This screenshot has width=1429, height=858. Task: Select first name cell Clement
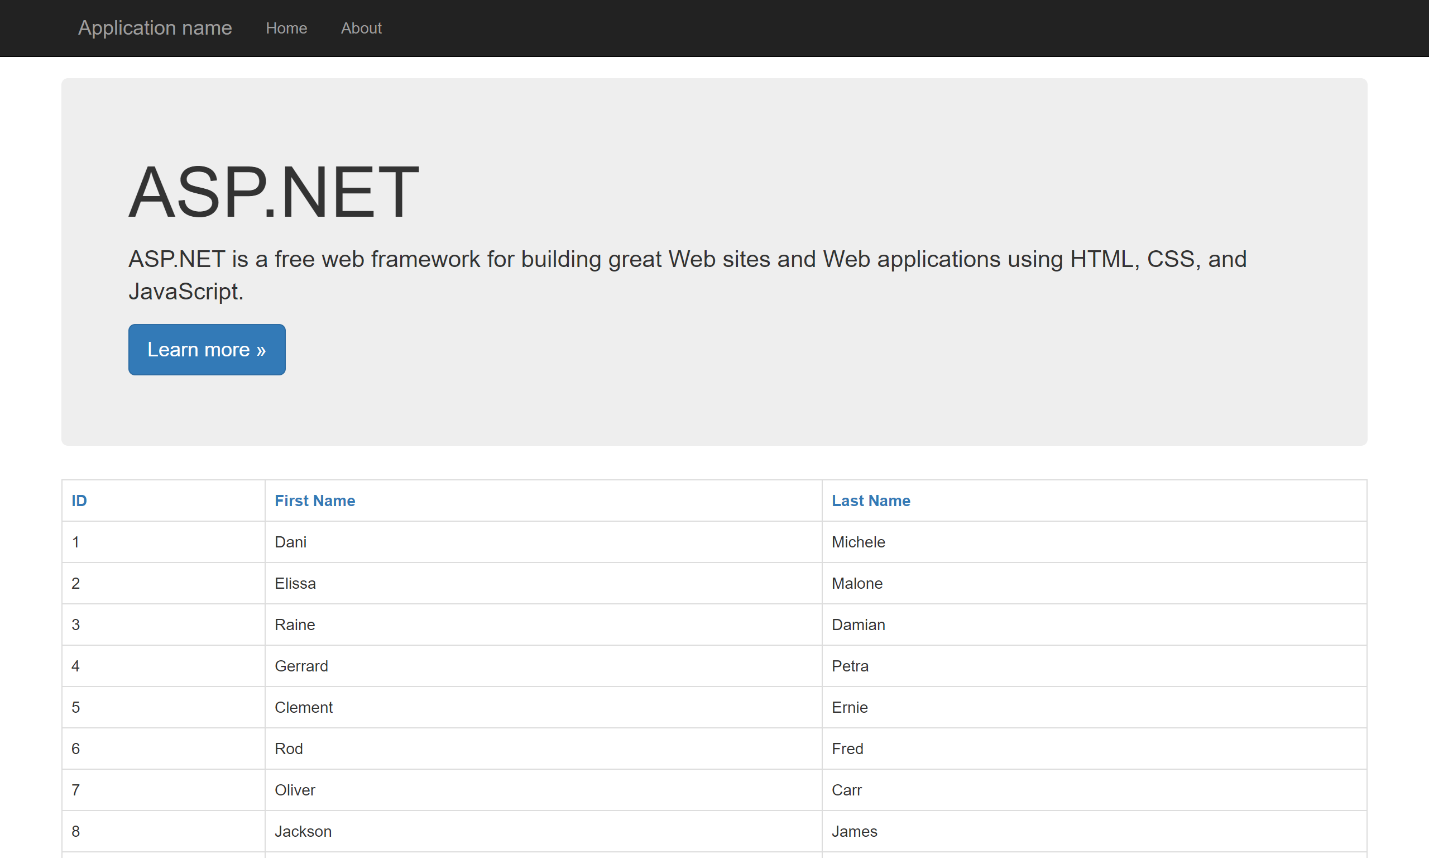pyautogui.click(x=544, y=707)
